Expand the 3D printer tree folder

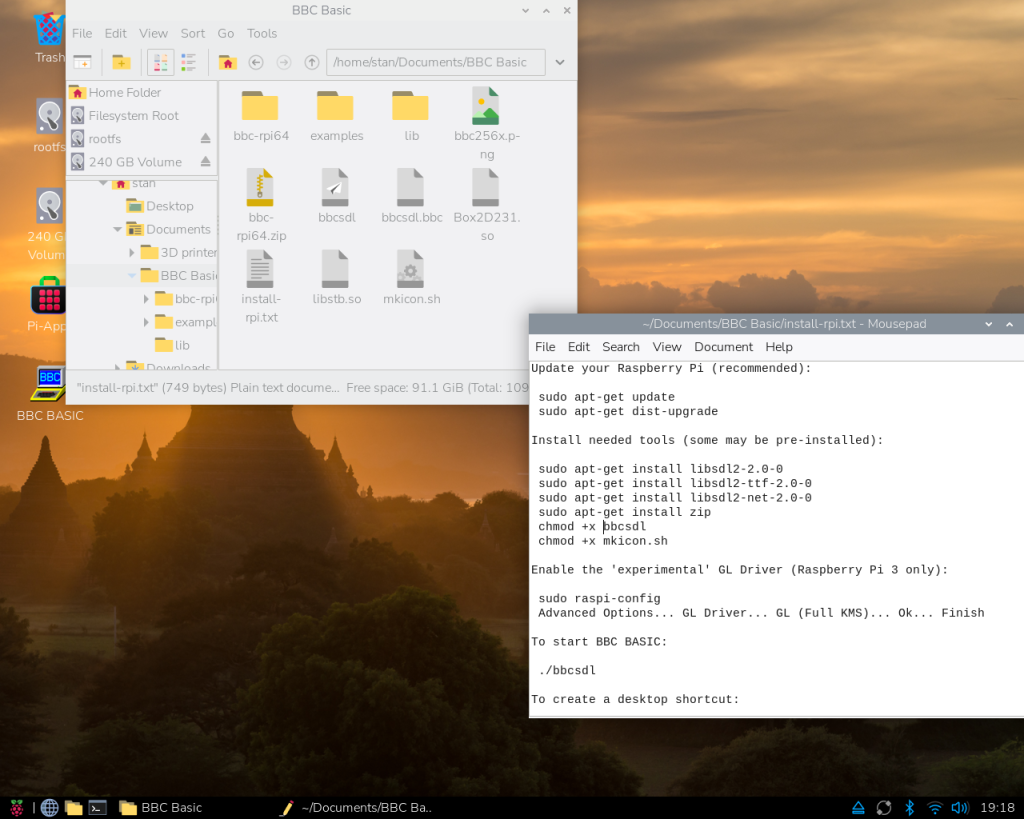tap(132, 253)
